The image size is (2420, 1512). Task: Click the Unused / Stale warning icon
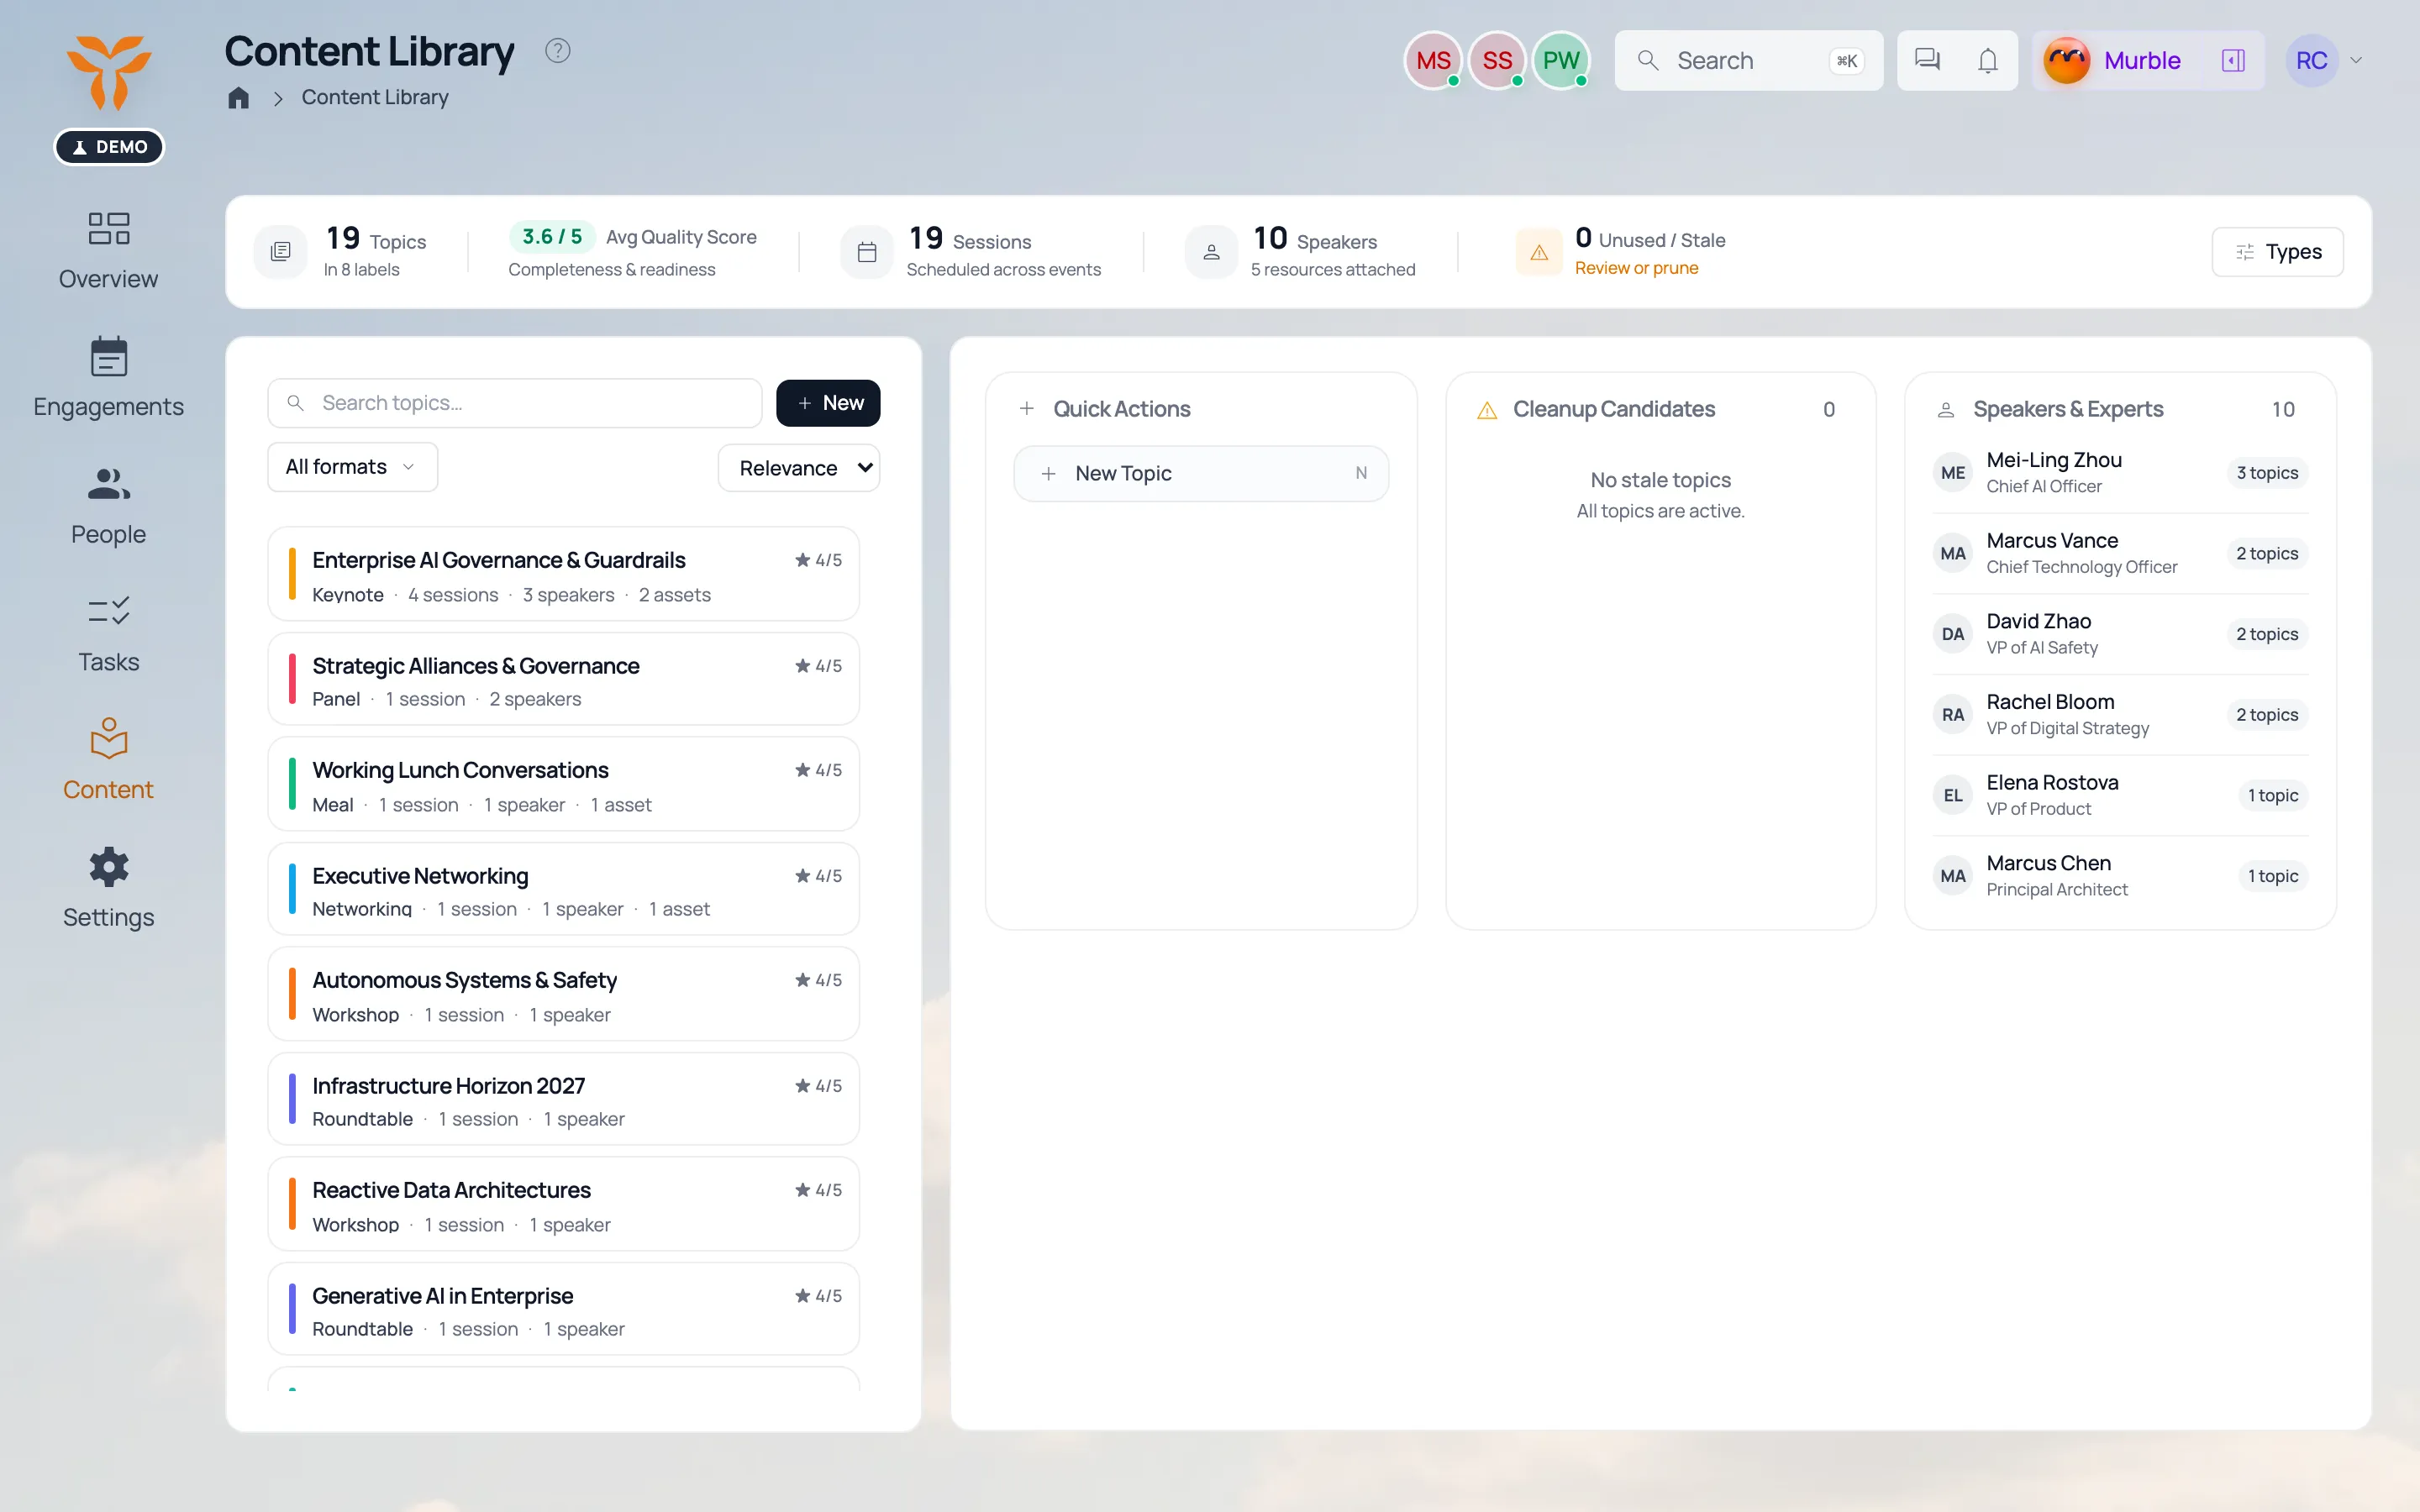(1539, 252)
